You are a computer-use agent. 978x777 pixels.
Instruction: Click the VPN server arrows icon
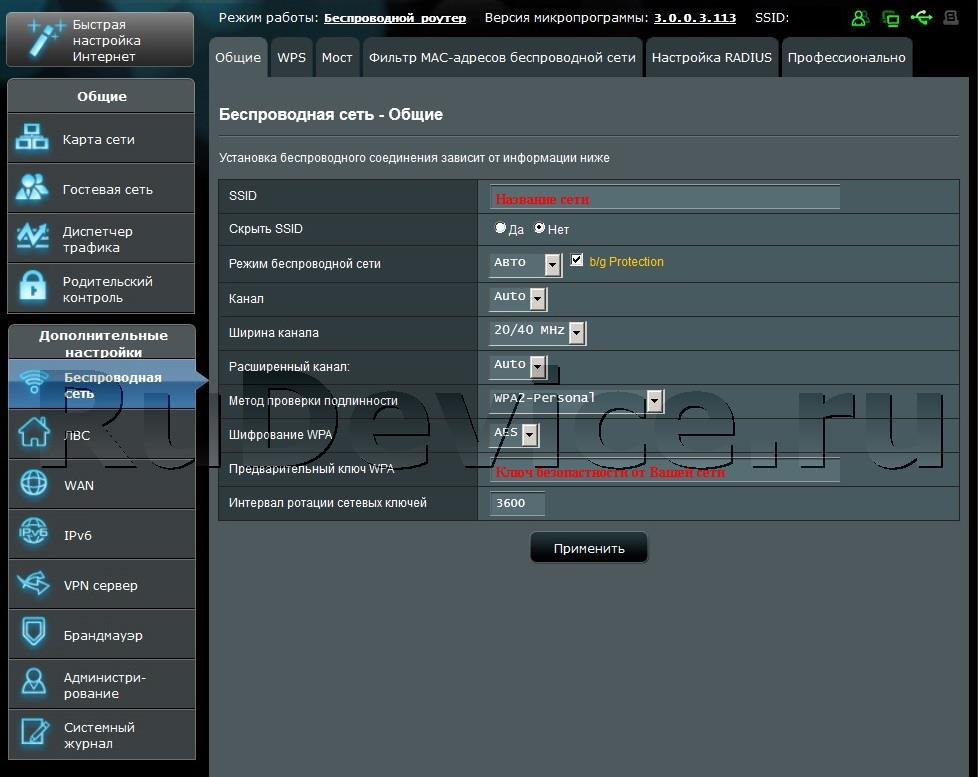coord(34,583)
